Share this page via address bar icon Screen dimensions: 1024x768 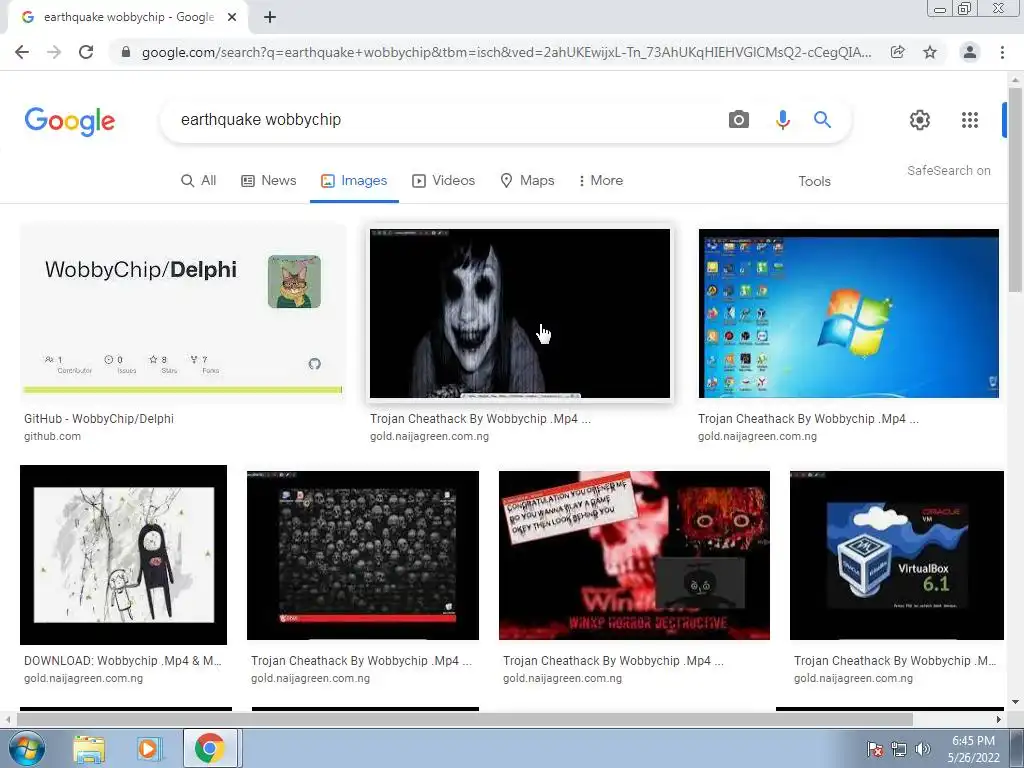(898, 52)
